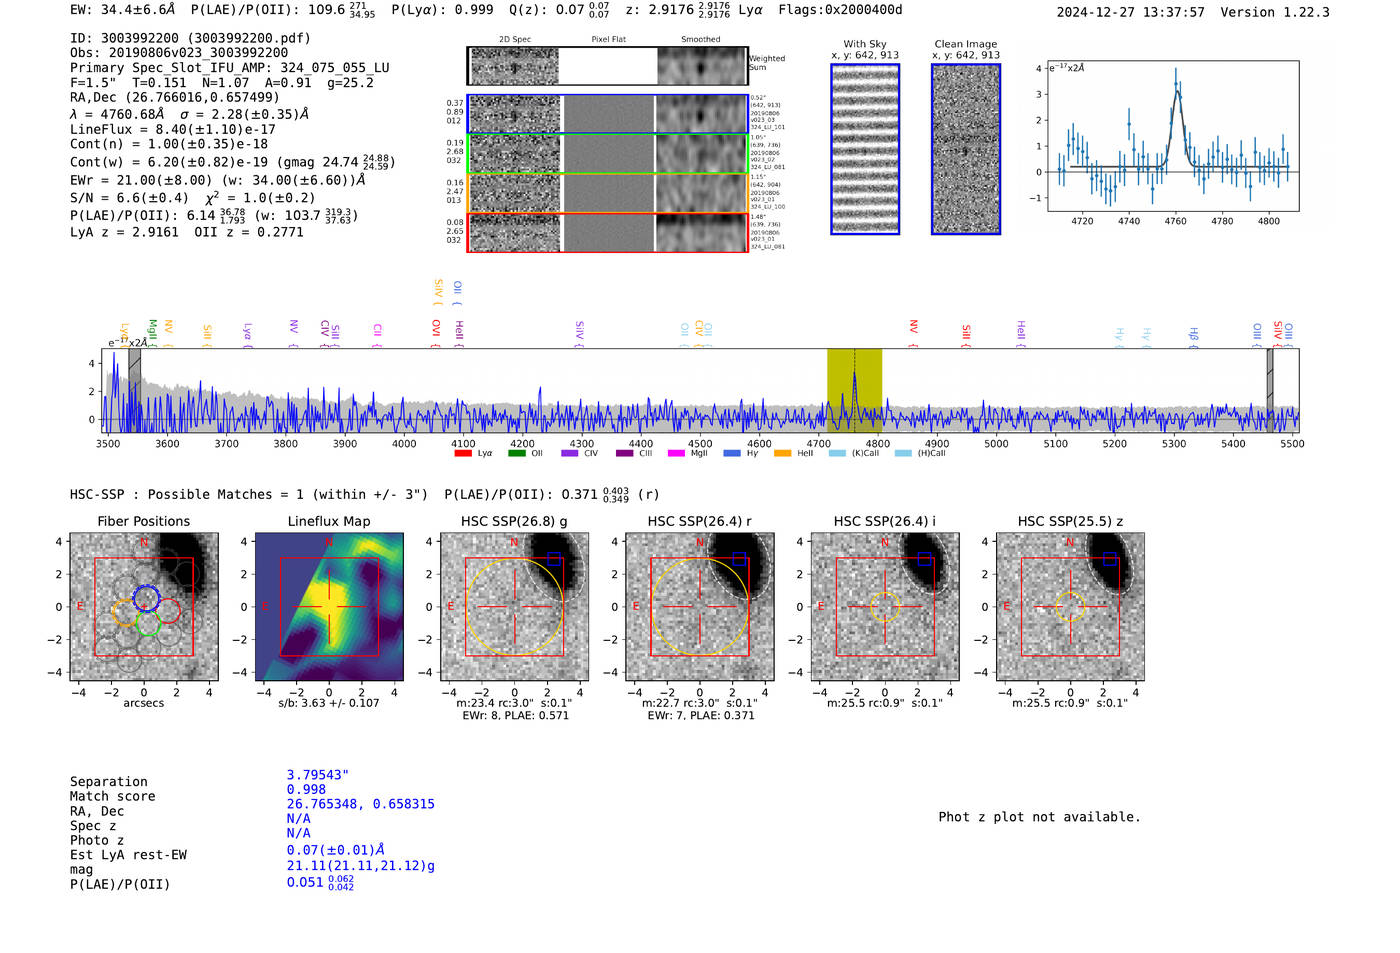Open the Fiber Positions cutout image
This screenshot has height=953, width=1400.
144,607
